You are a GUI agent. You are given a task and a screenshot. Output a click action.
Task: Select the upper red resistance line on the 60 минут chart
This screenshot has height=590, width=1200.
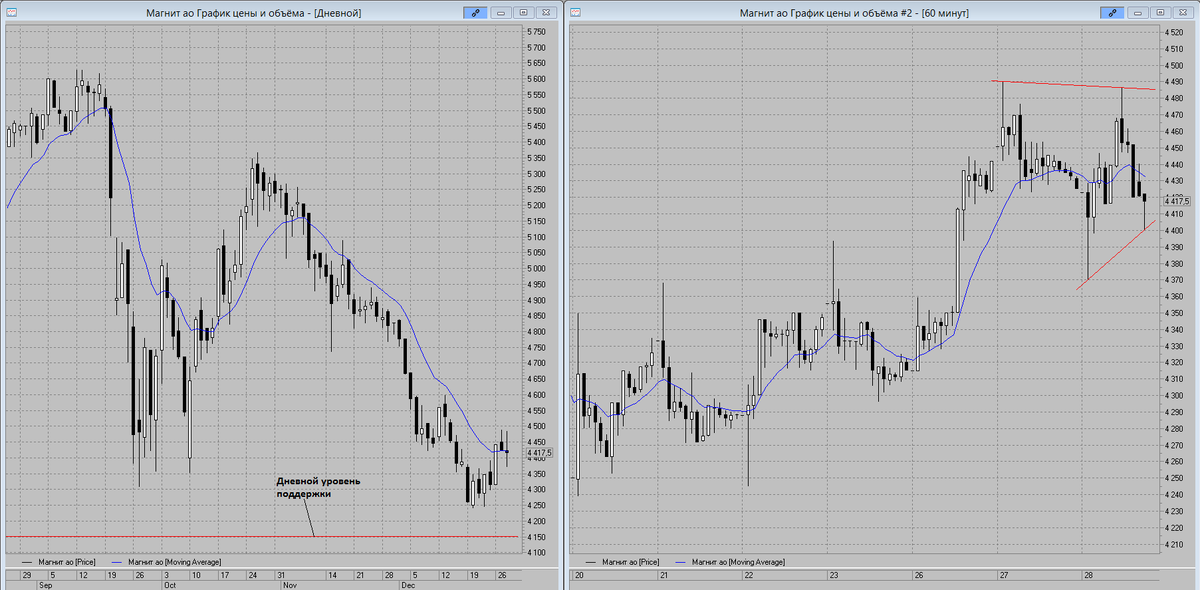[1072, 85]
